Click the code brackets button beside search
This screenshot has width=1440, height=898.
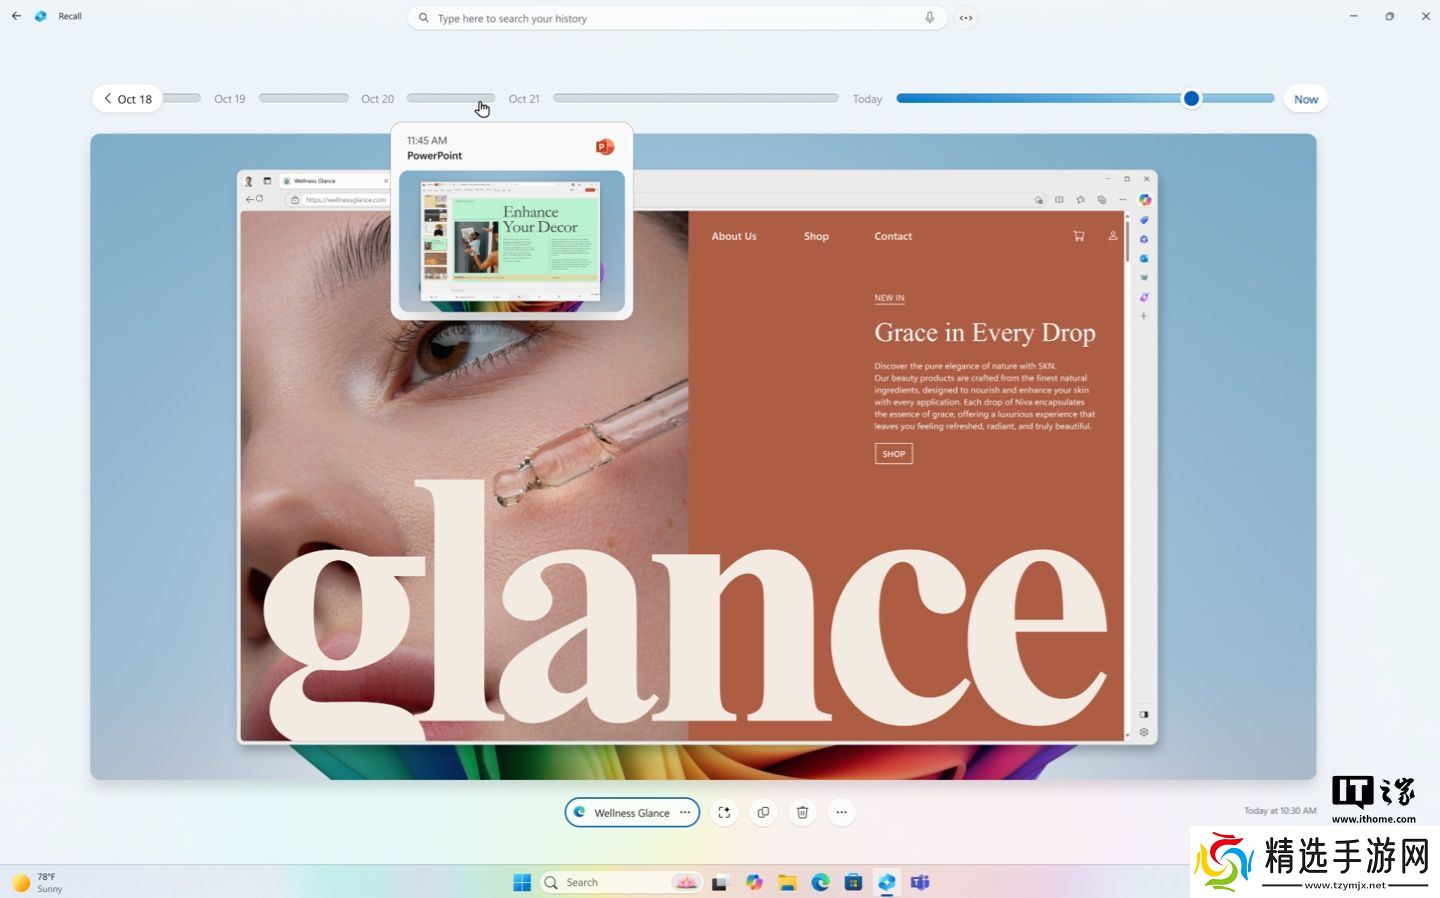(x=965, y=18)
